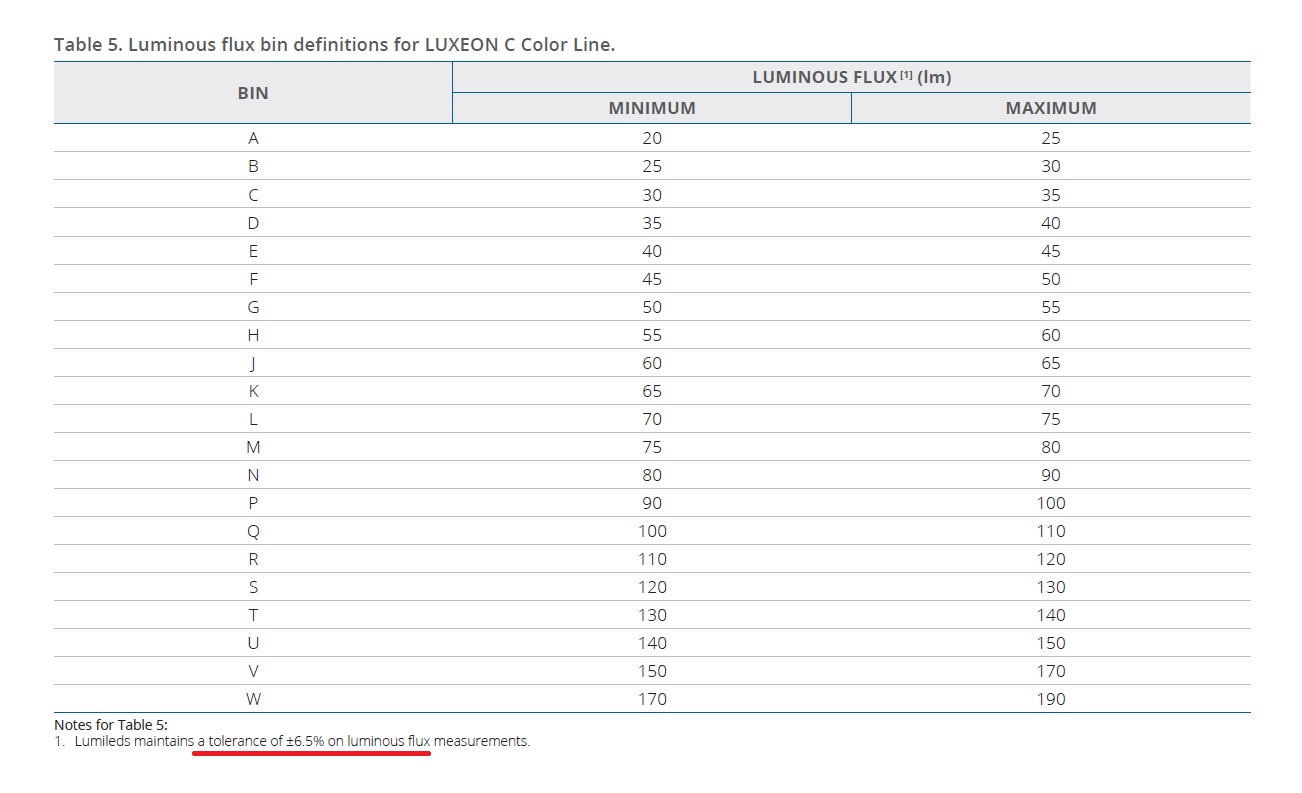The width and height of the screenshot is (1302, 793).
Task: Click the MAXIMUM column header
Action: pyautogui.click(x=1050, y=108)
